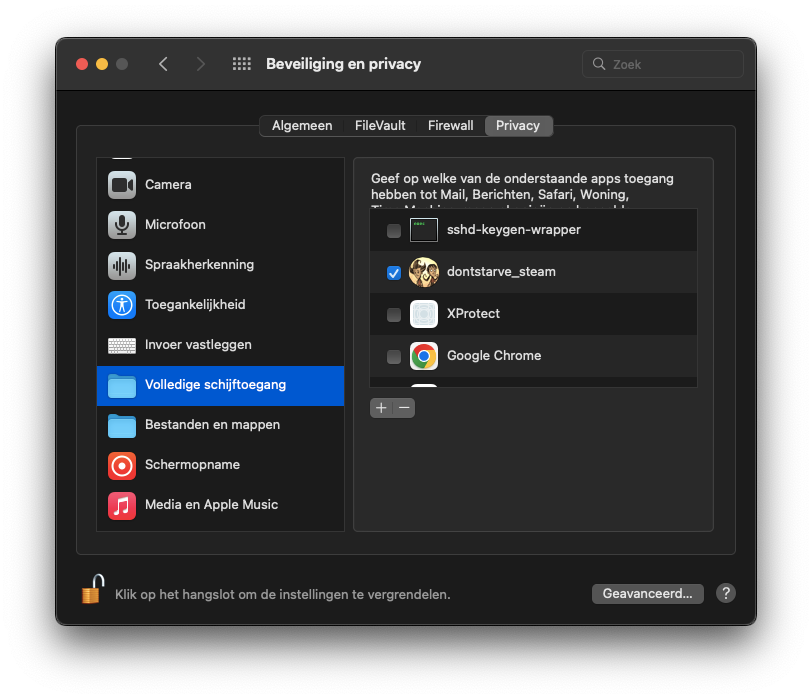Click the XProtect app icon

424,314
